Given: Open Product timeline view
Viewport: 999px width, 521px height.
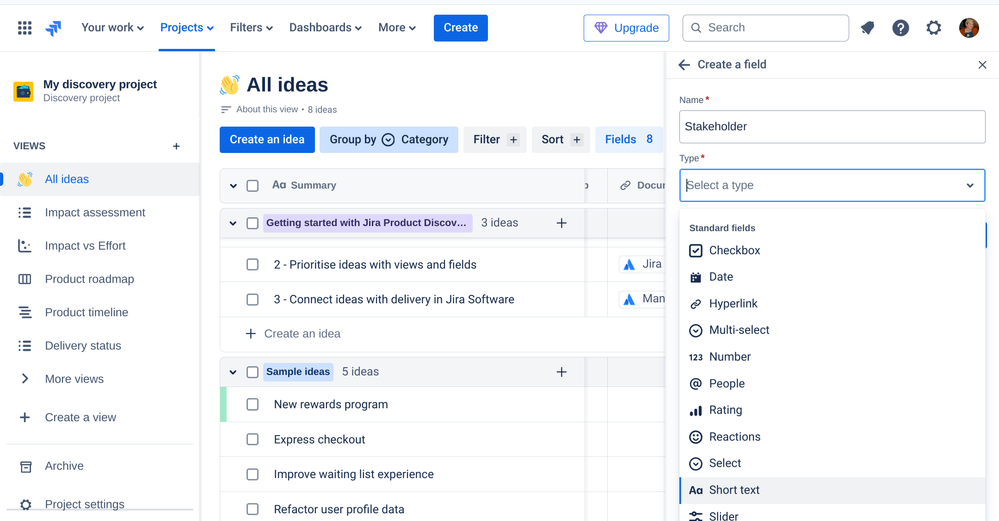Looking at the screenshot, I should tap(99, 313).
